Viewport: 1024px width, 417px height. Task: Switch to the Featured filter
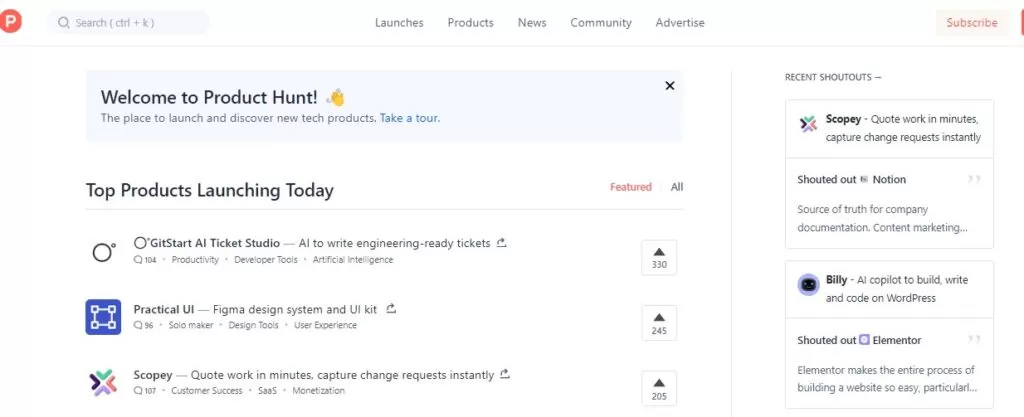(x=631, y=187)
